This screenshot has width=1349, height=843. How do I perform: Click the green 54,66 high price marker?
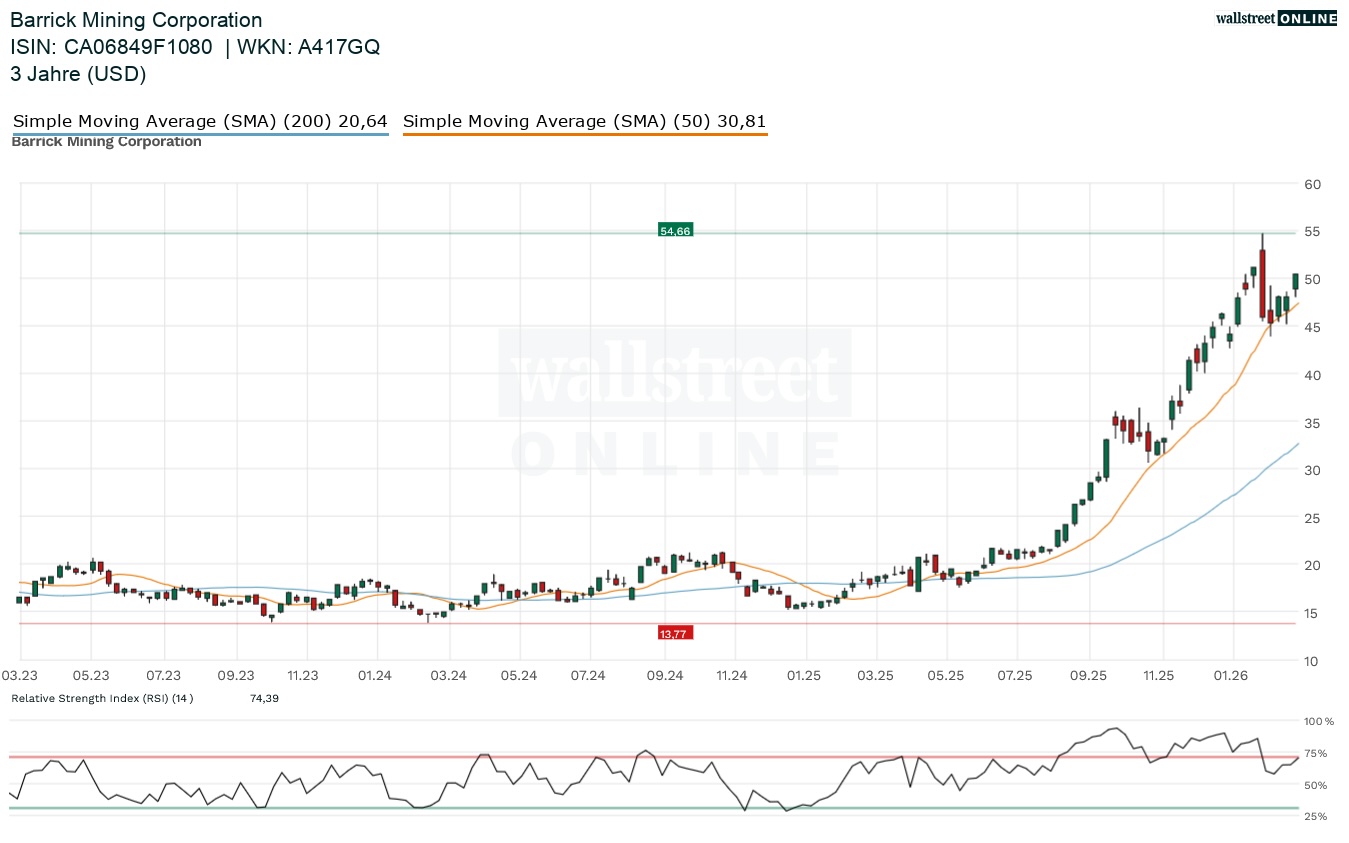tap(675, 231)
